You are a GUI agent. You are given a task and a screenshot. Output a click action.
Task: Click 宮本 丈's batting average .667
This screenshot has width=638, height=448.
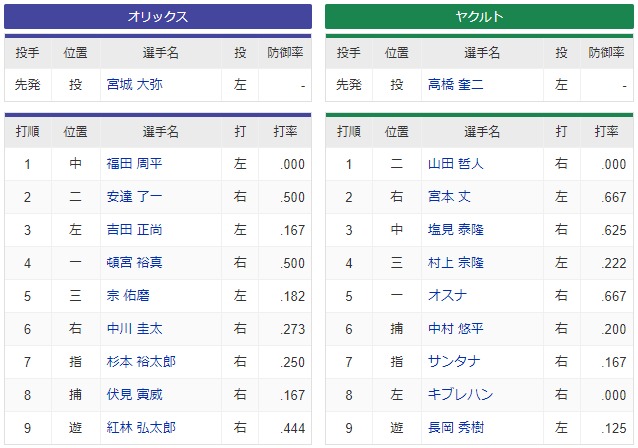614,197
